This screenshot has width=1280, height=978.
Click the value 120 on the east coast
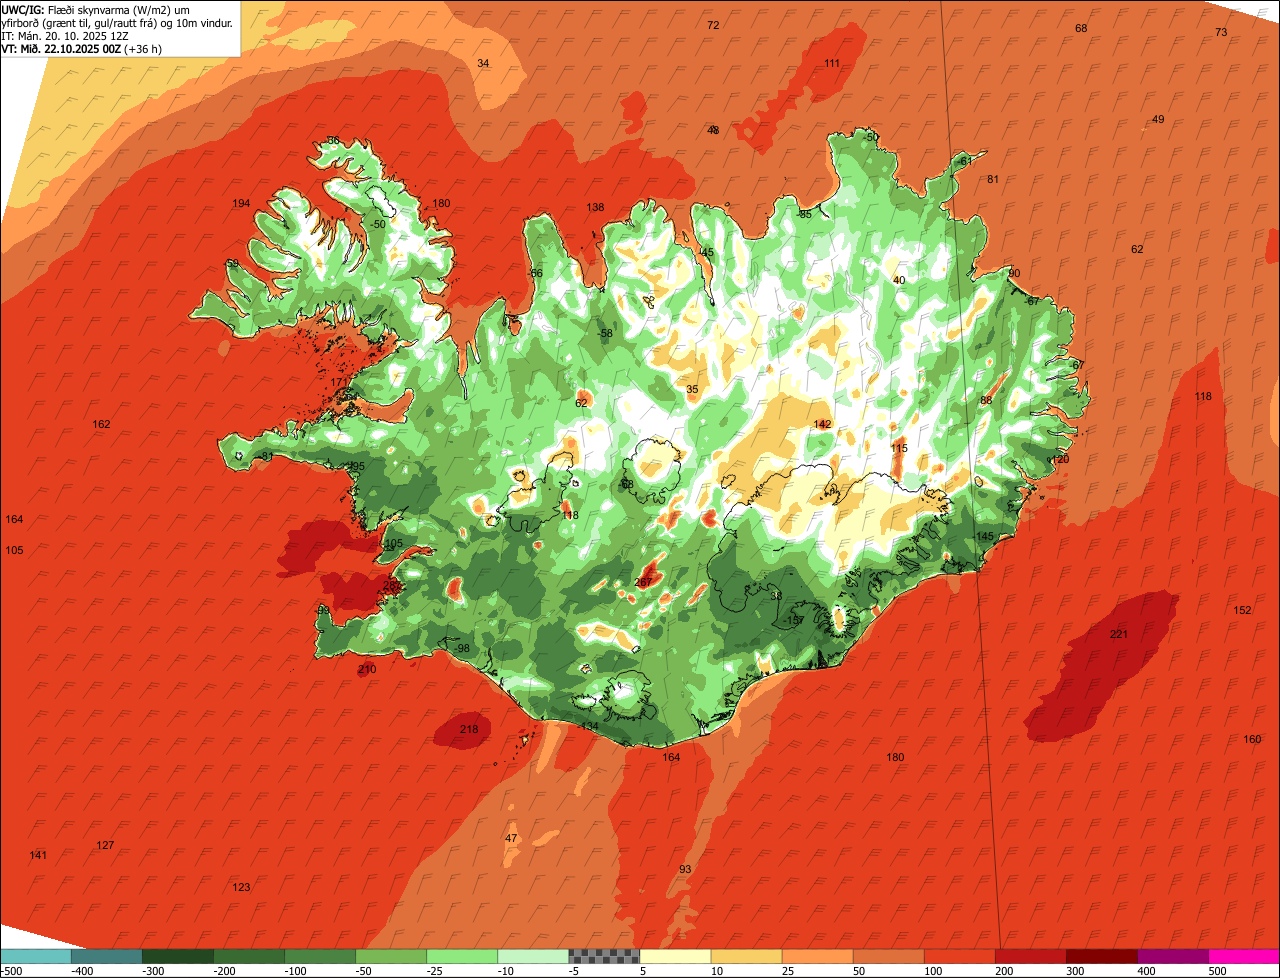pyautogui.click(x=1061, y=458)
